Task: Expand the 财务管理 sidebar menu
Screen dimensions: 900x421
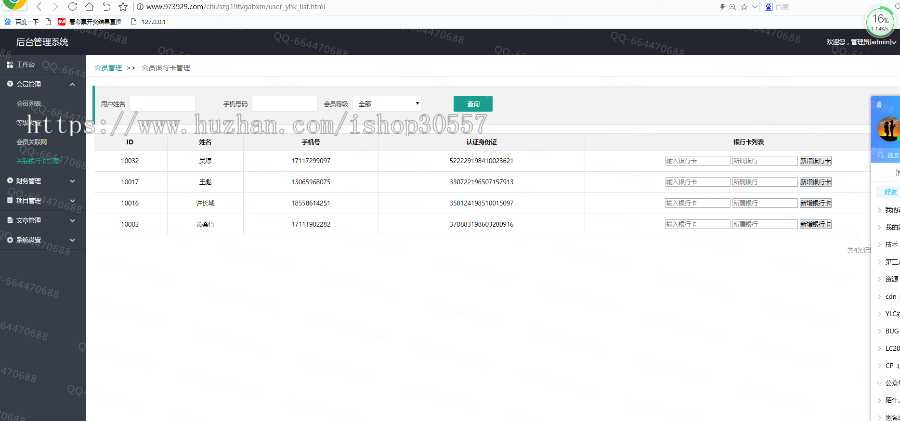Action: 72,180
